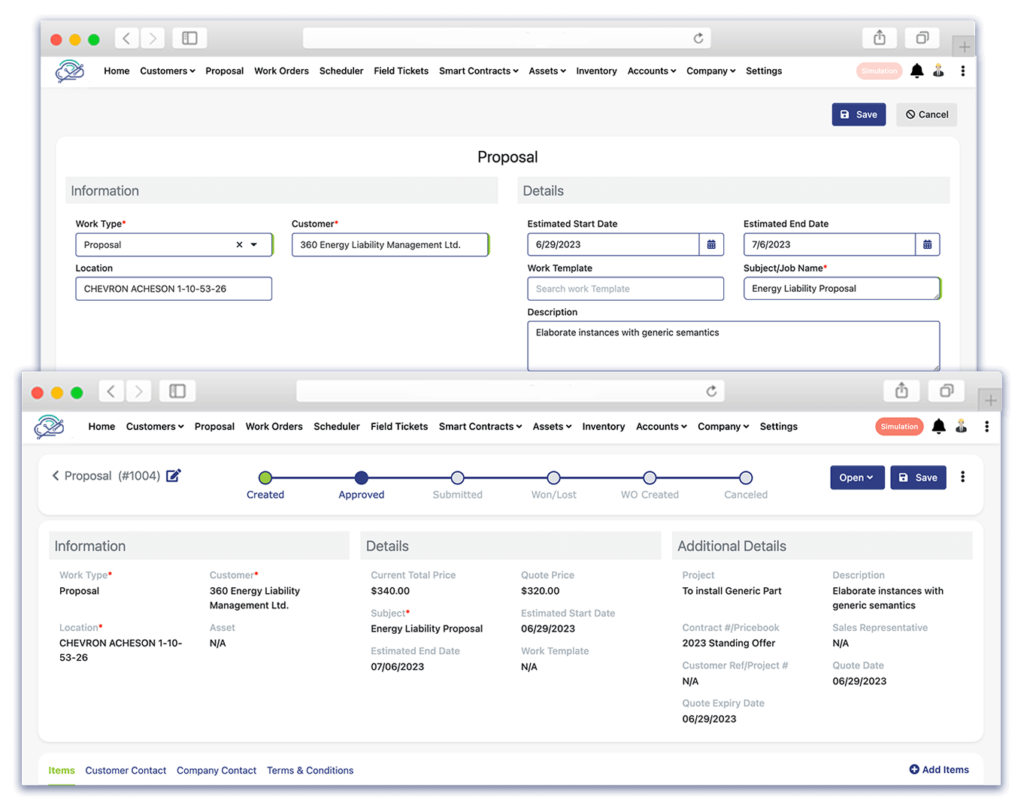The height and width of the screenshot is (812, 1024).
Task: Click the company cloud logo
Action: tap(48, 426)
